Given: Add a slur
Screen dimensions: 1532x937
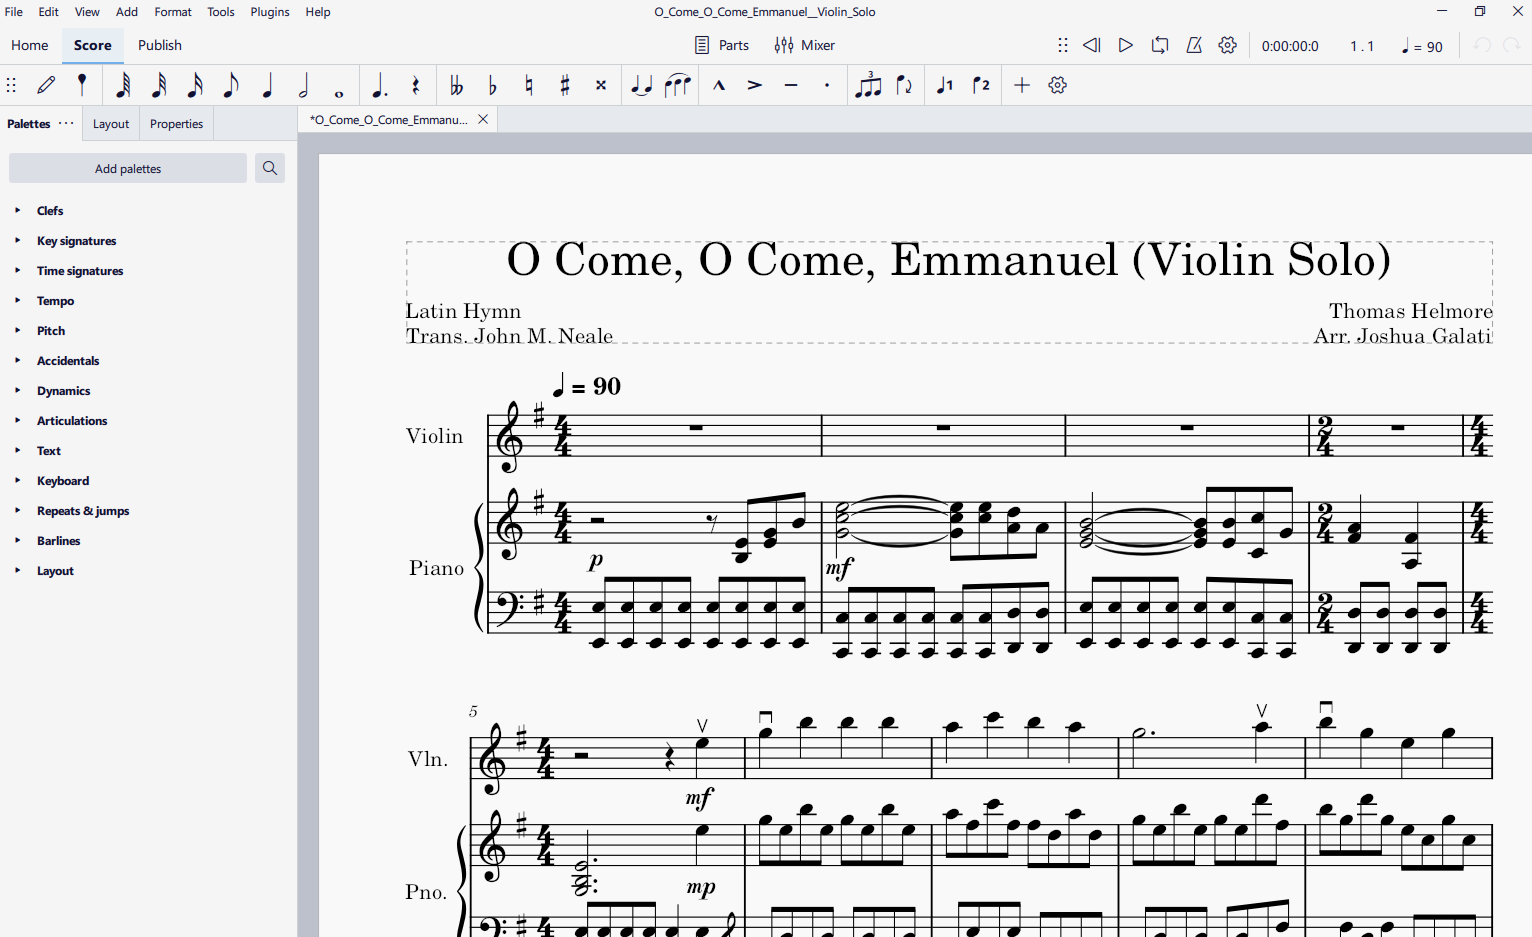Looking at the screenshot, I should pyautogui.click(x=678, y=85).
